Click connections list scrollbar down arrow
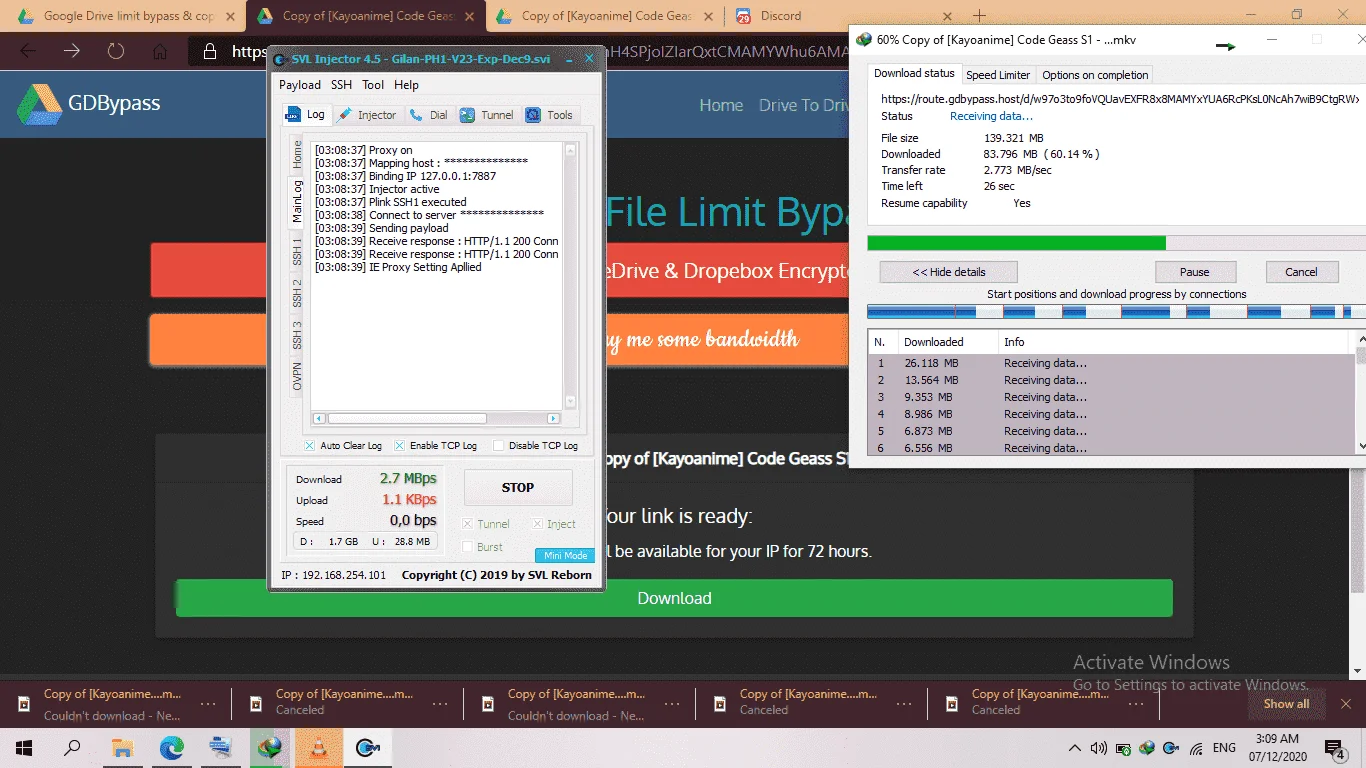1366x768 pixels. click(x=1361, y=446)
